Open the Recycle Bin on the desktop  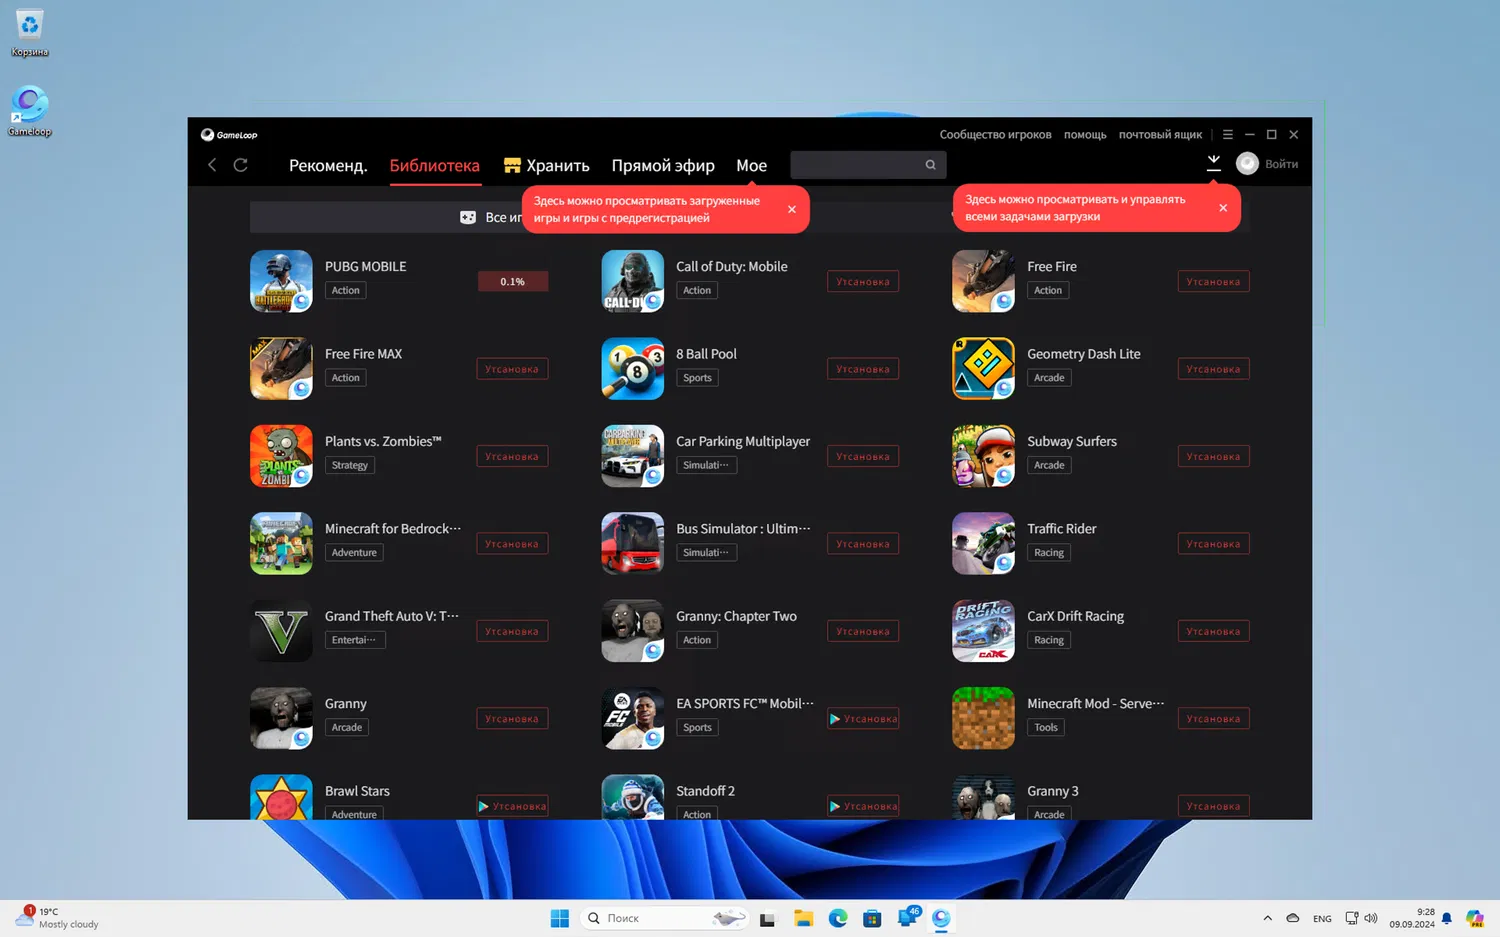click(30, 33)
